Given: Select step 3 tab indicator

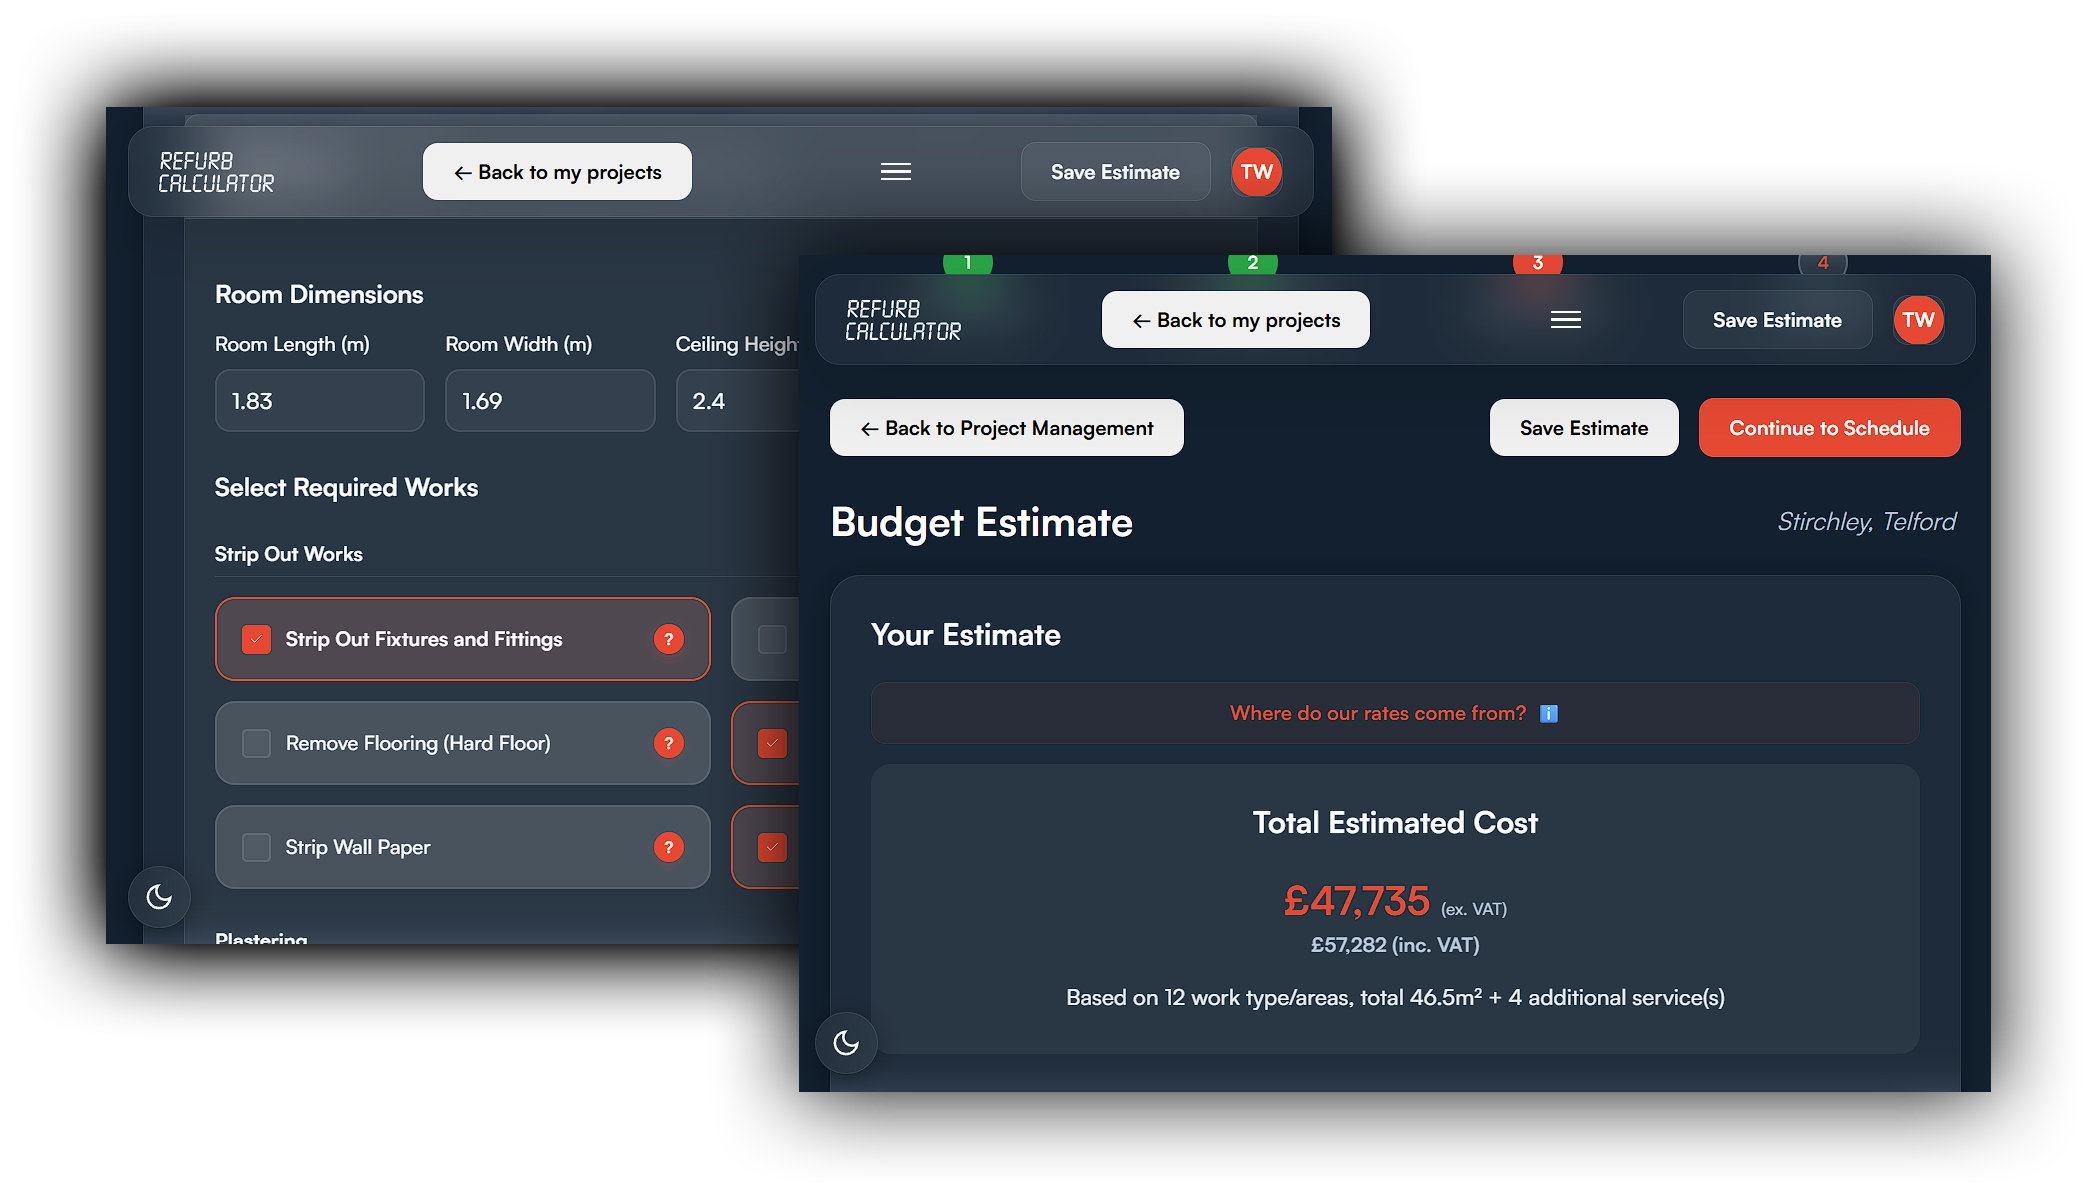Looking at the screenshot, I should pyautogui.click(x=1537, y=264).
